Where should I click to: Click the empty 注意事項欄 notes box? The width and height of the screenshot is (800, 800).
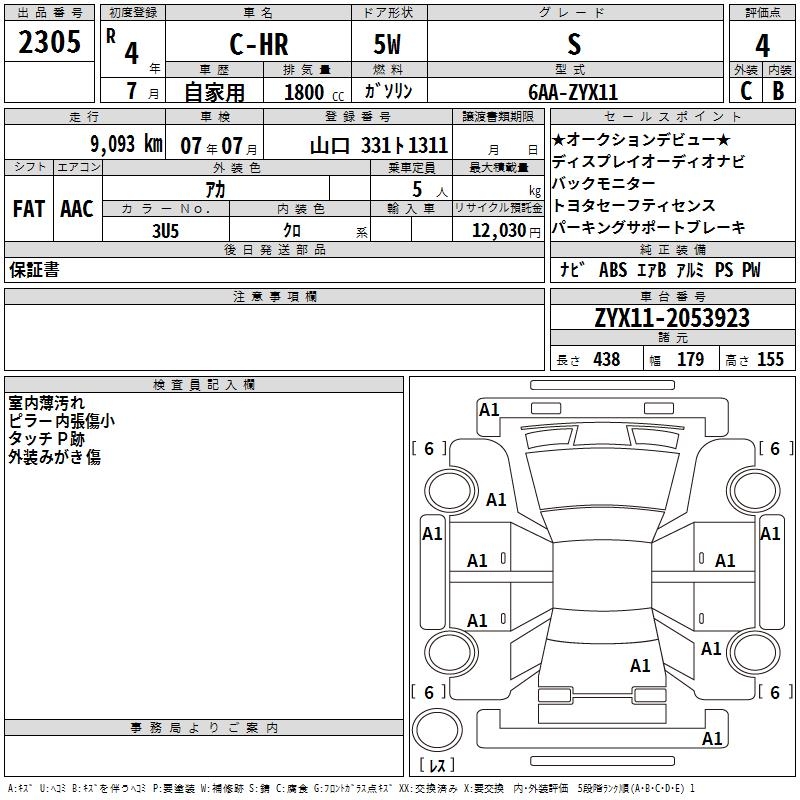click(x=274, y=337)
